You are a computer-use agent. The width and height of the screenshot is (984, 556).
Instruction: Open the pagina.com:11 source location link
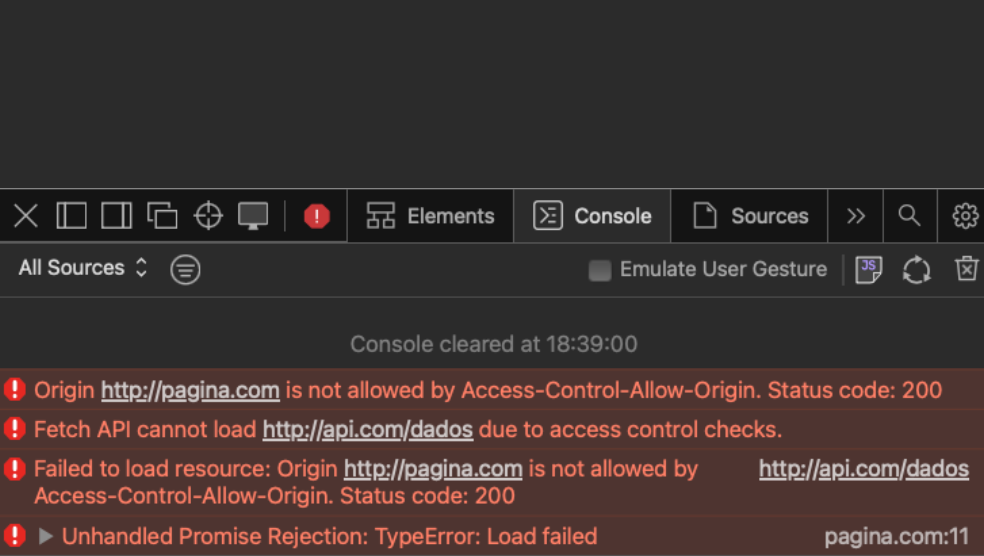896,537
